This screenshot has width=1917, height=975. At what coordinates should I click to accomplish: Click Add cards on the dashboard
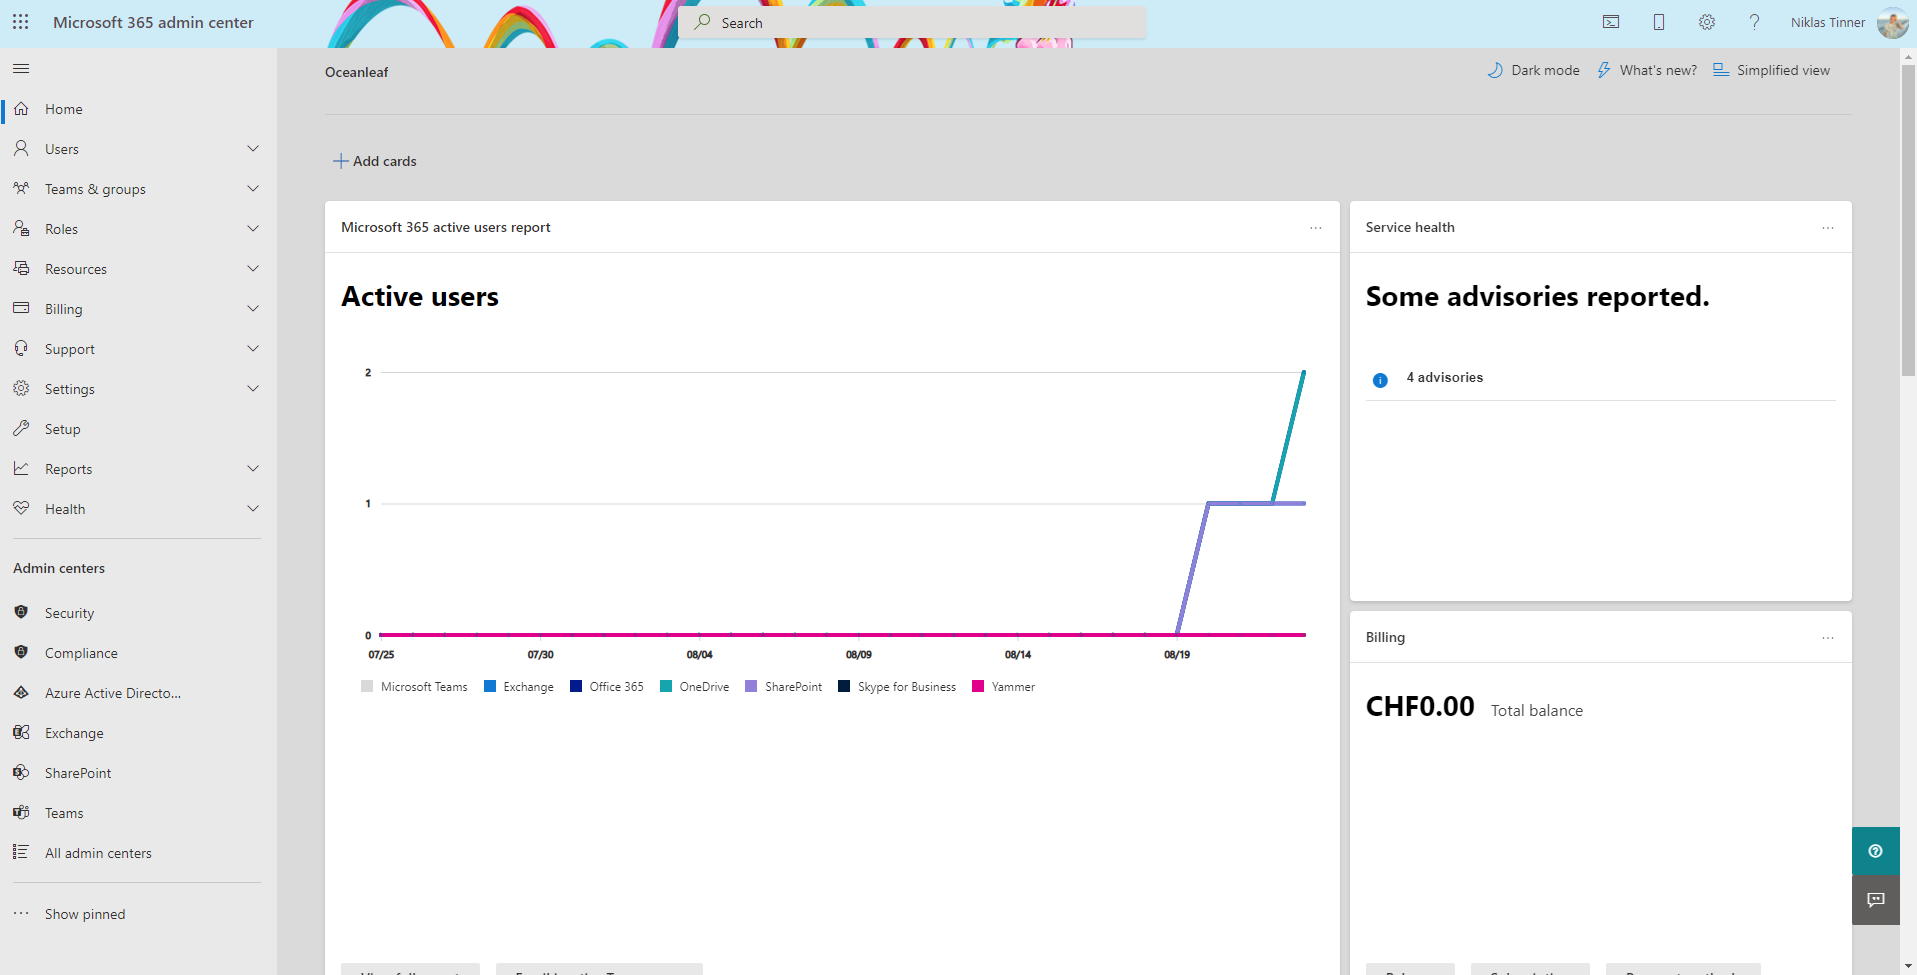[x=374, y=160]
